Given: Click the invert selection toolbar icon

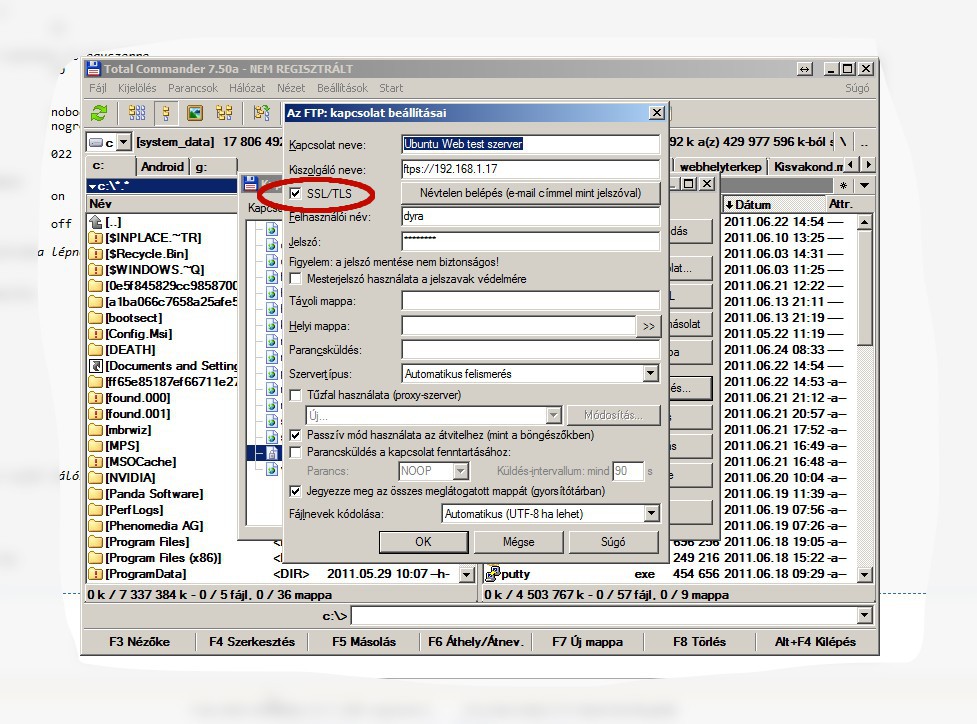Looking at the screenshot, I should tap(262, 113).
